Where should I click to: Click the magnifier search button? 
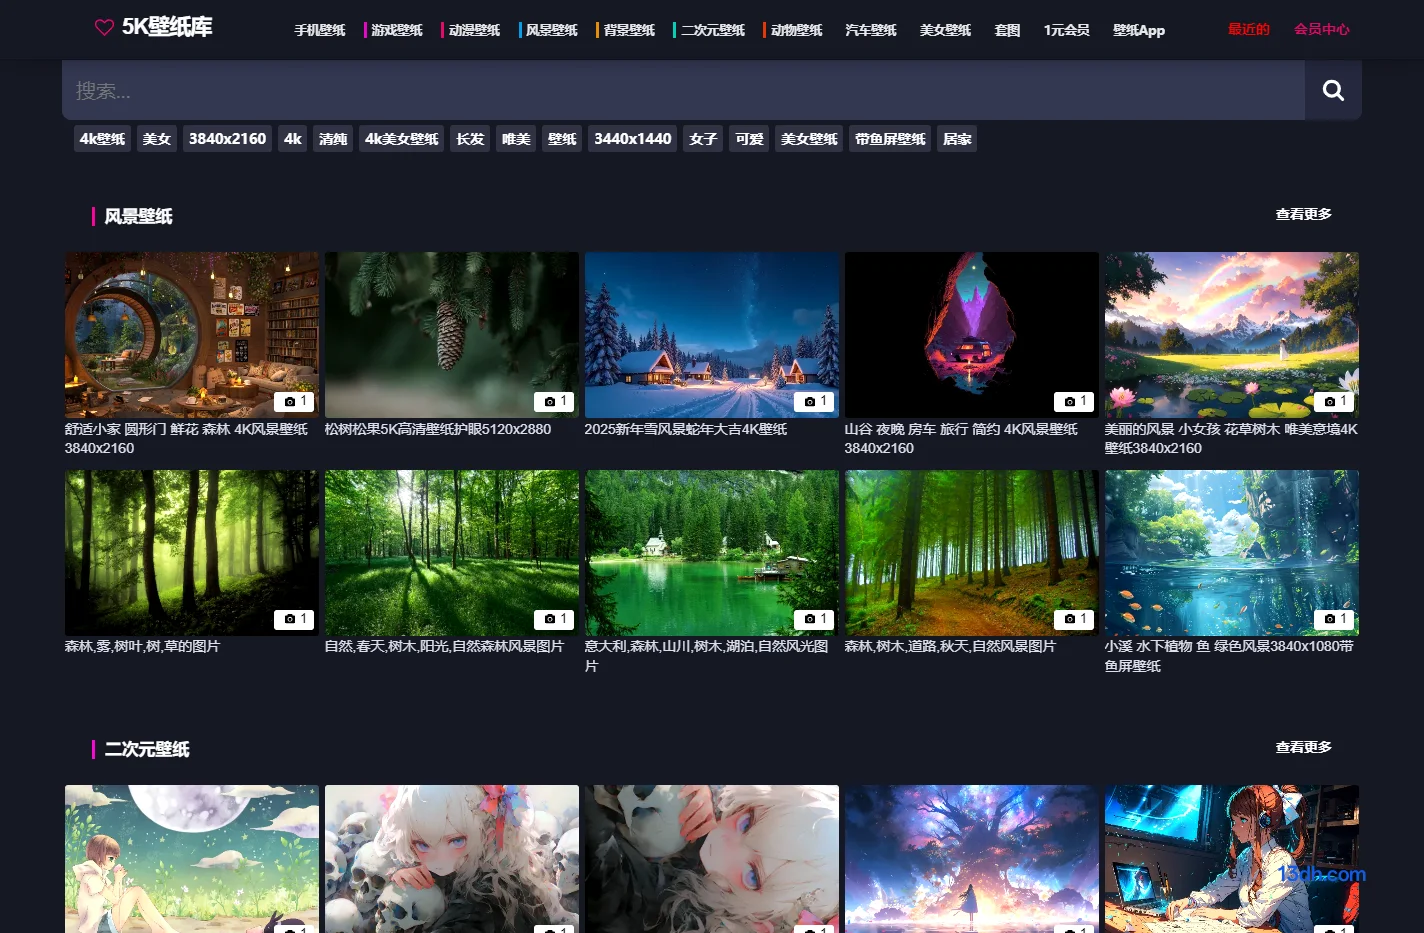[x=1333, y=90]
